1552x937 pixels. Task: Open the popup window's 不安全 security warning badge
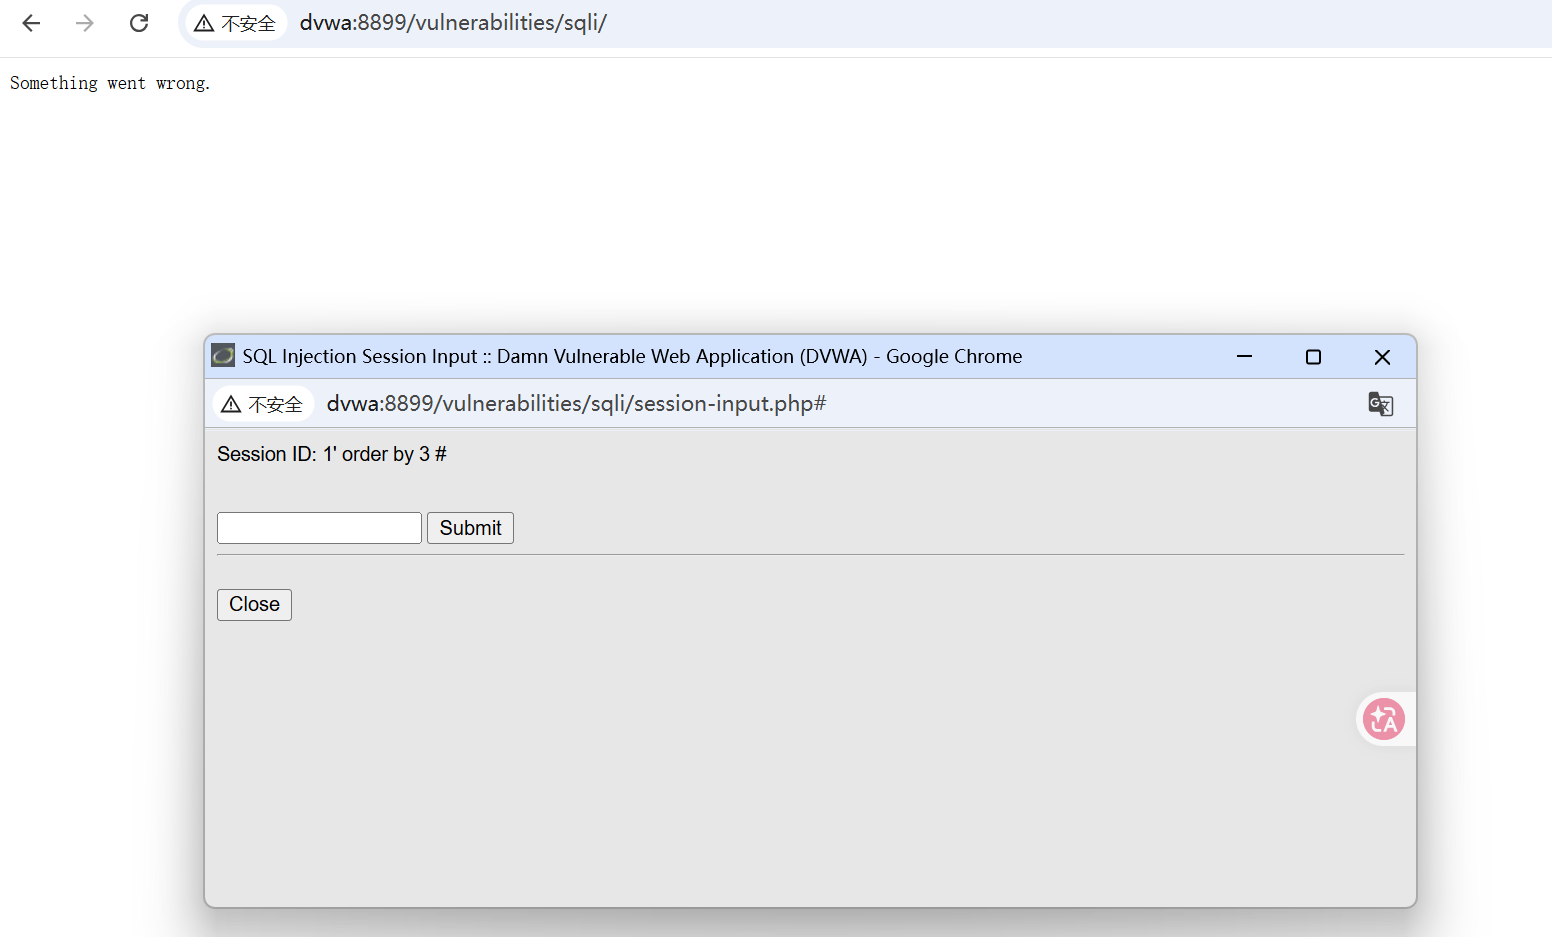pyautogui.click(x=263, y=404)
